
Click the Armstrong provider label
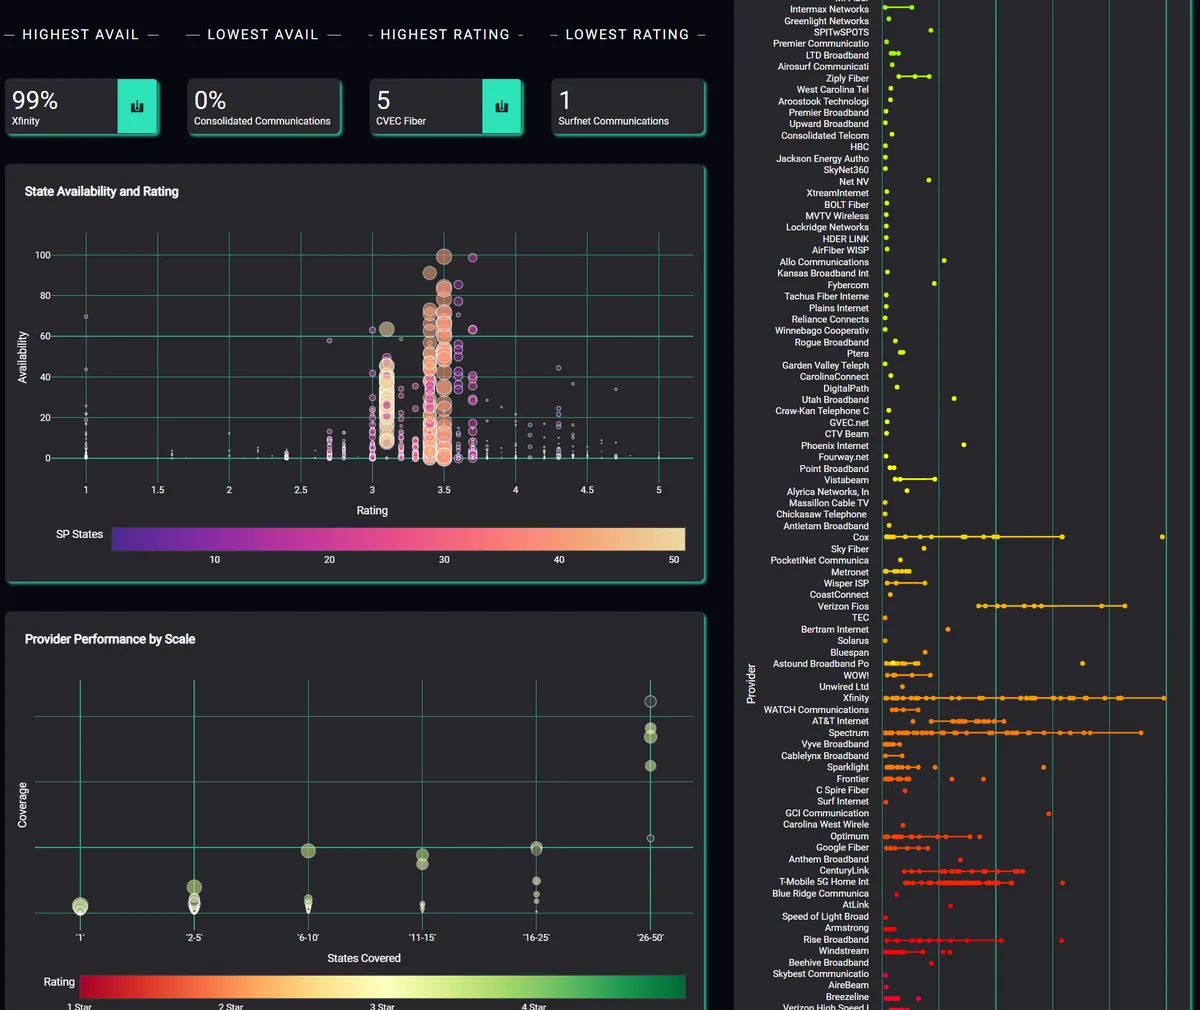[846, 928]
